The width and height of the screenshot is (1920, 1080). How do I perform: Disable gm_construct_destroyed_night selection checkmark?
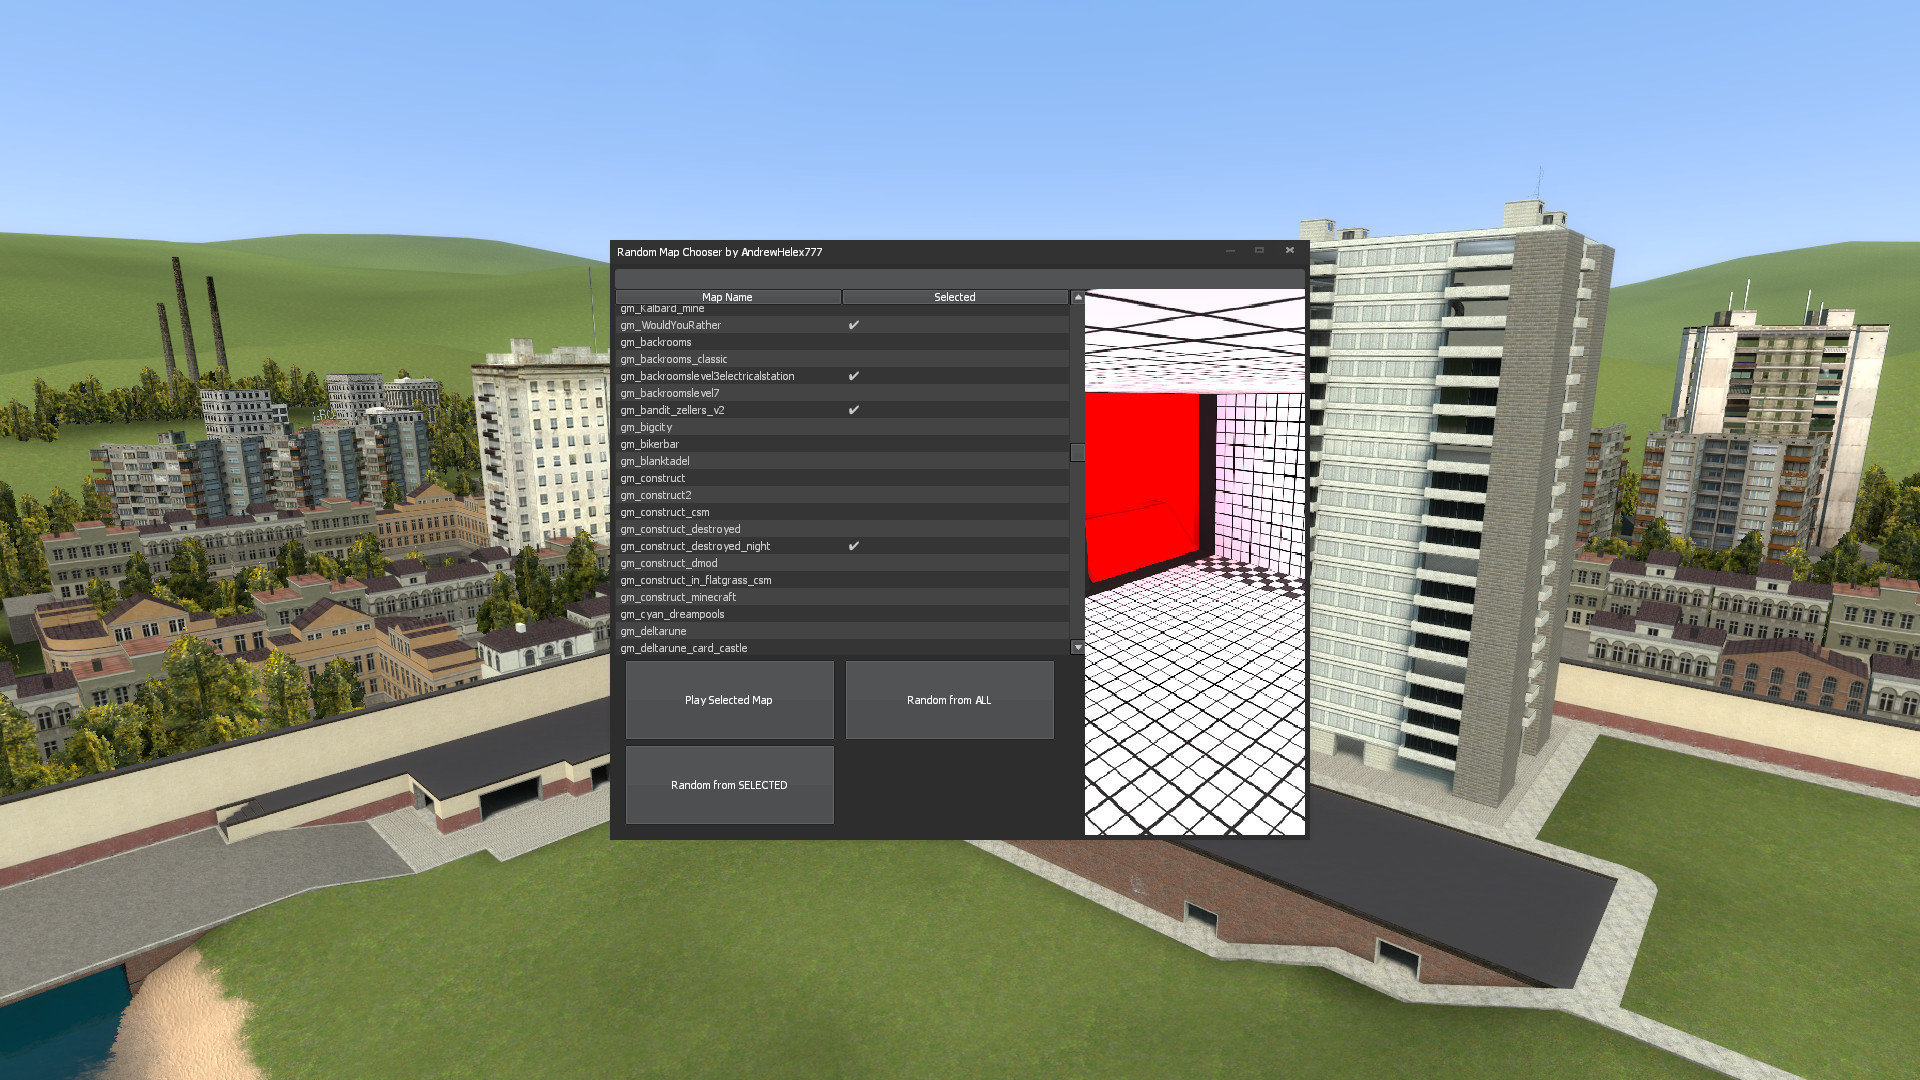[x=853, y=546]
